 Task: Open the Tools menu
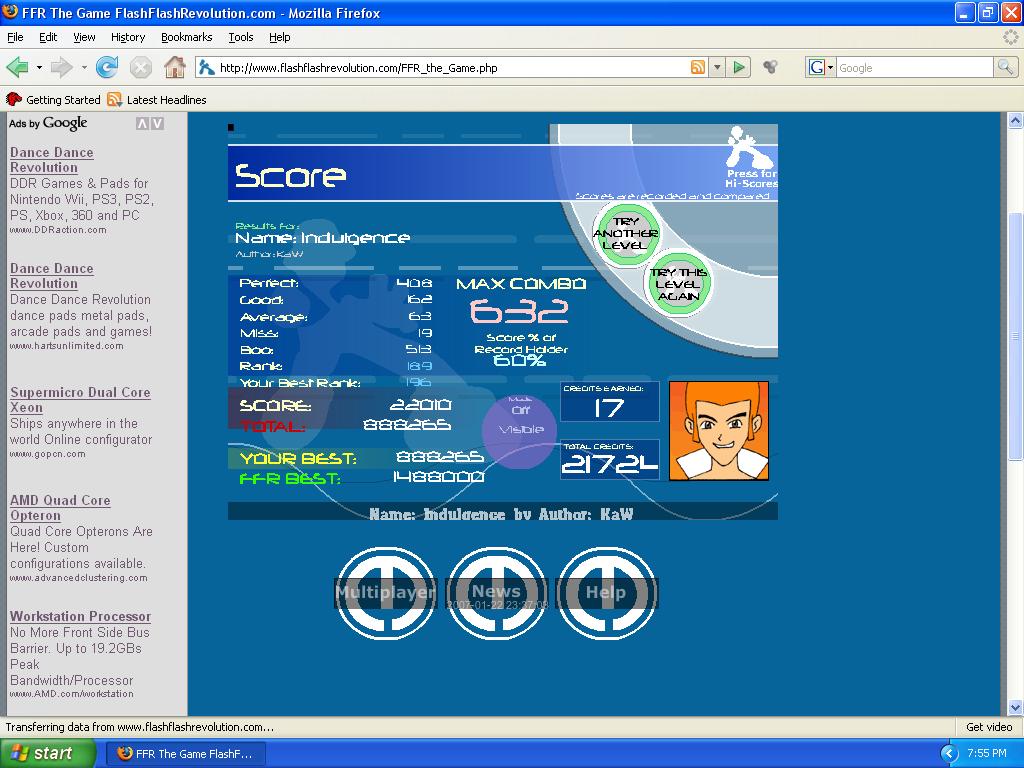(240, 37)
